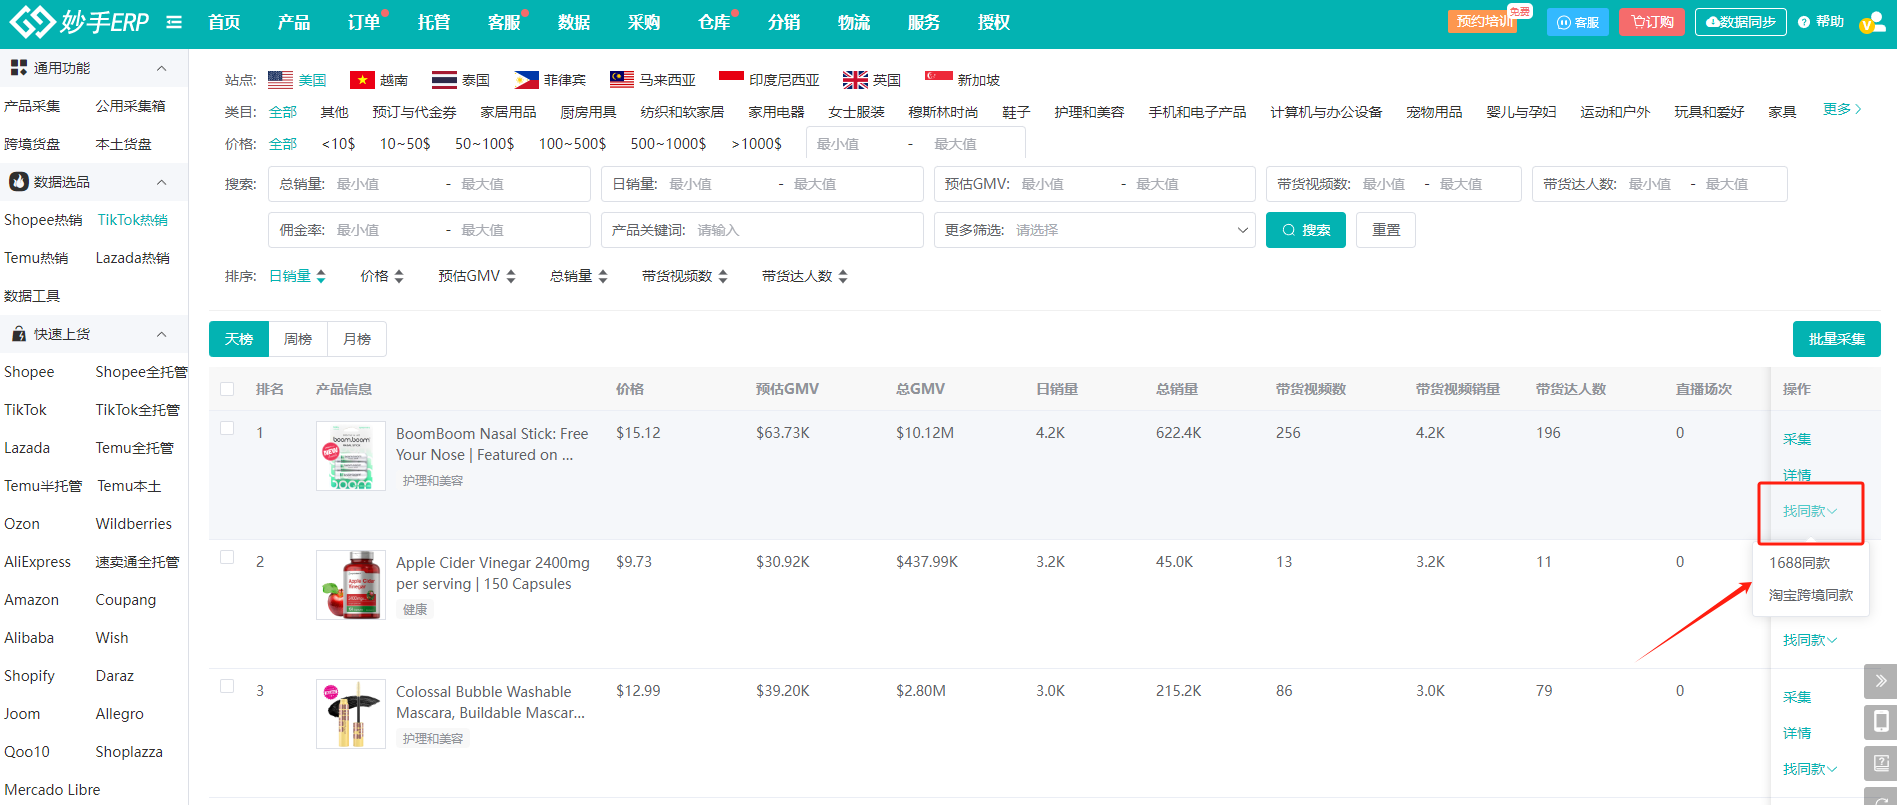Image resolution: width=1897 pixels, height=805 pixels.
Task: Choose 淘宝跨境同款 from the popup
Action: click(x=1811, y=595)
